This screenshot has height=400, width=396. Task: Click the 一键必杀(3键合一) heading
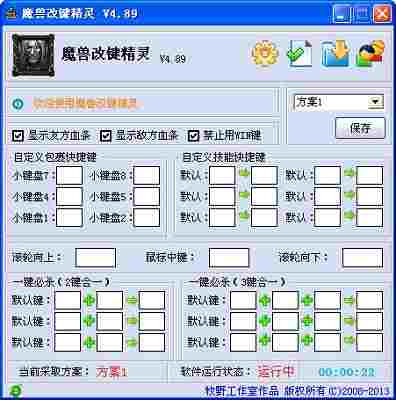pyautogui.click(x=237, y=282)
